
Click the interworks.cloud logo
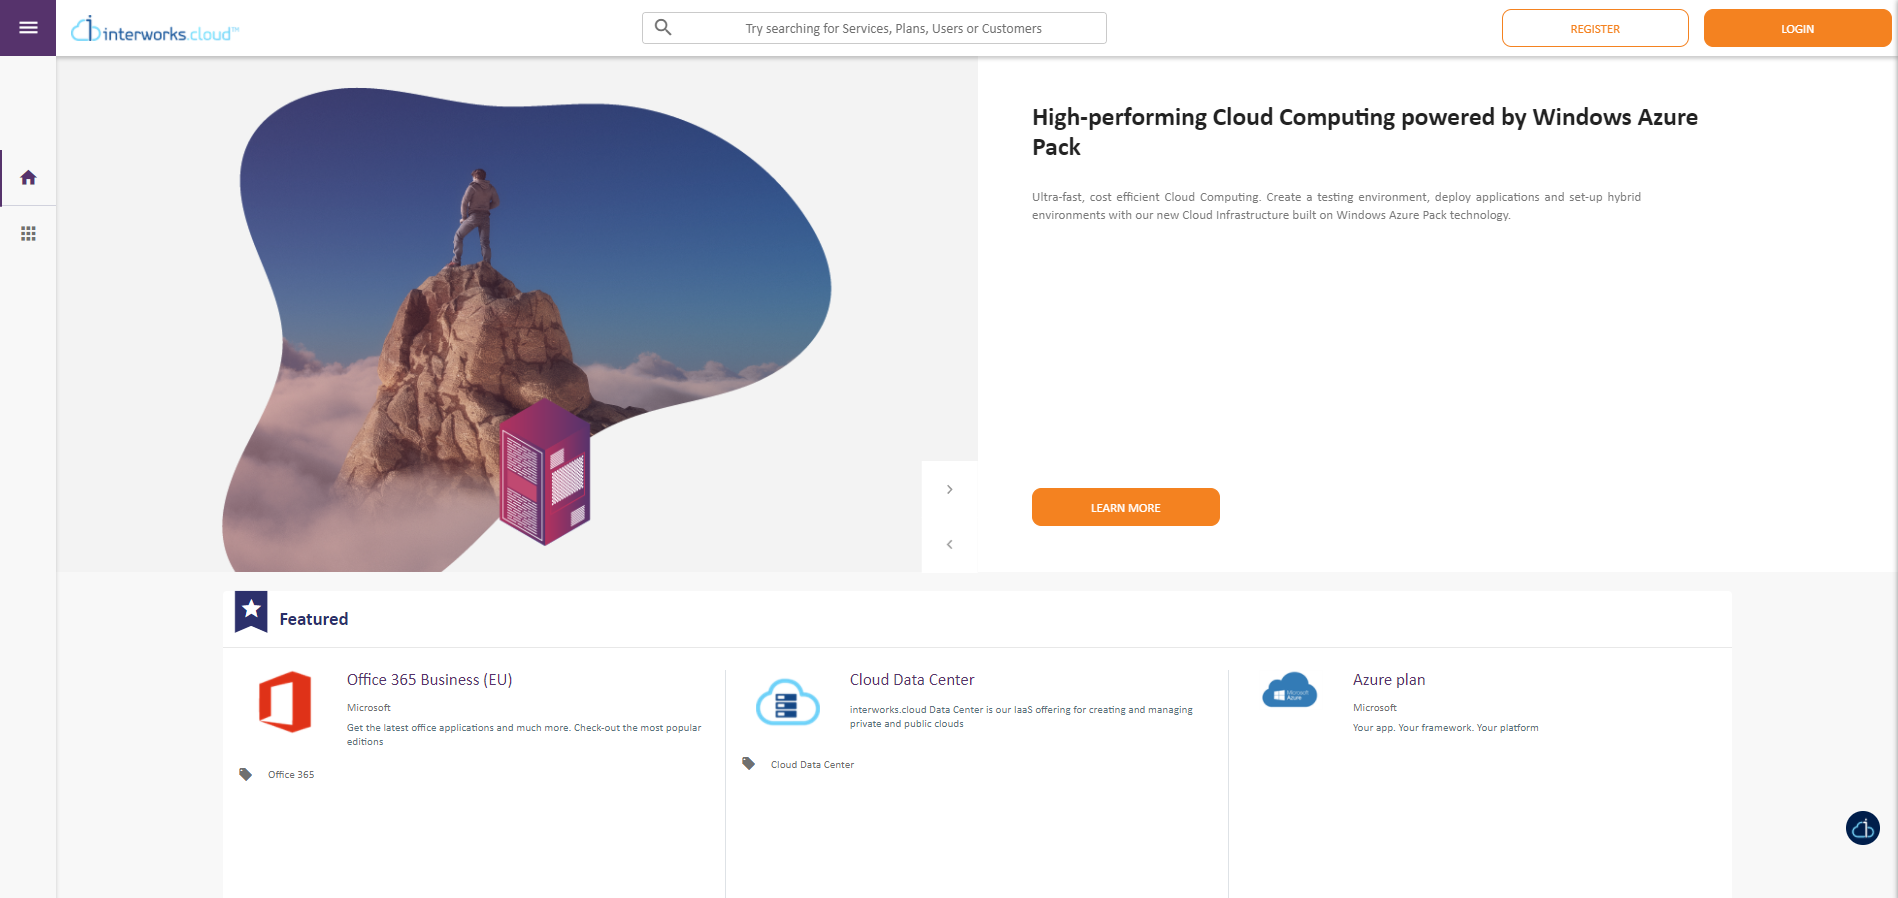pyautogui.click(x=155, y=29)
